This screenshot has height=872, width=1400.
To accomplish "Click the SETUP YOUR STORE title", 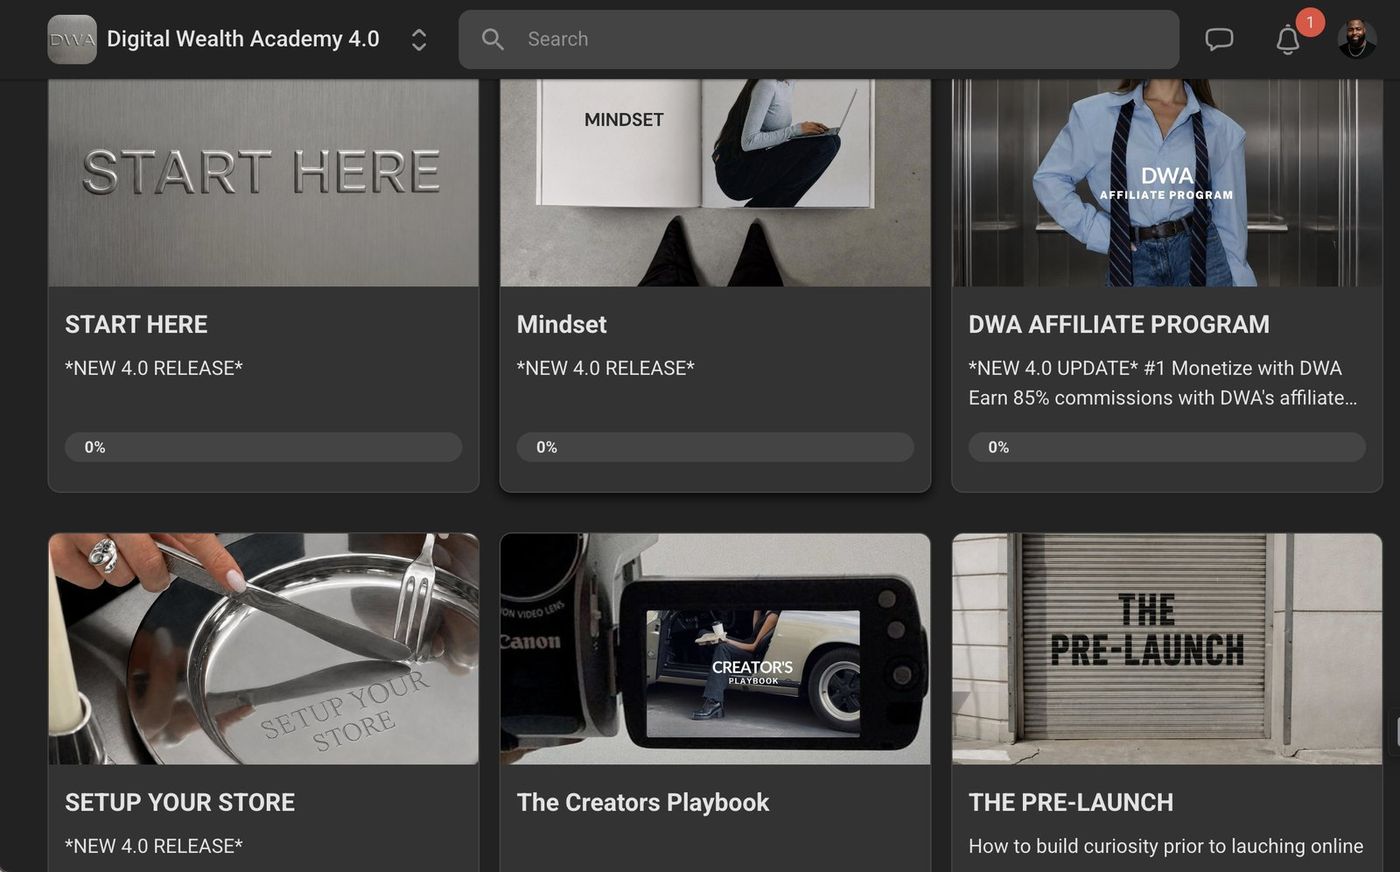I will click(x=180, y=802).
